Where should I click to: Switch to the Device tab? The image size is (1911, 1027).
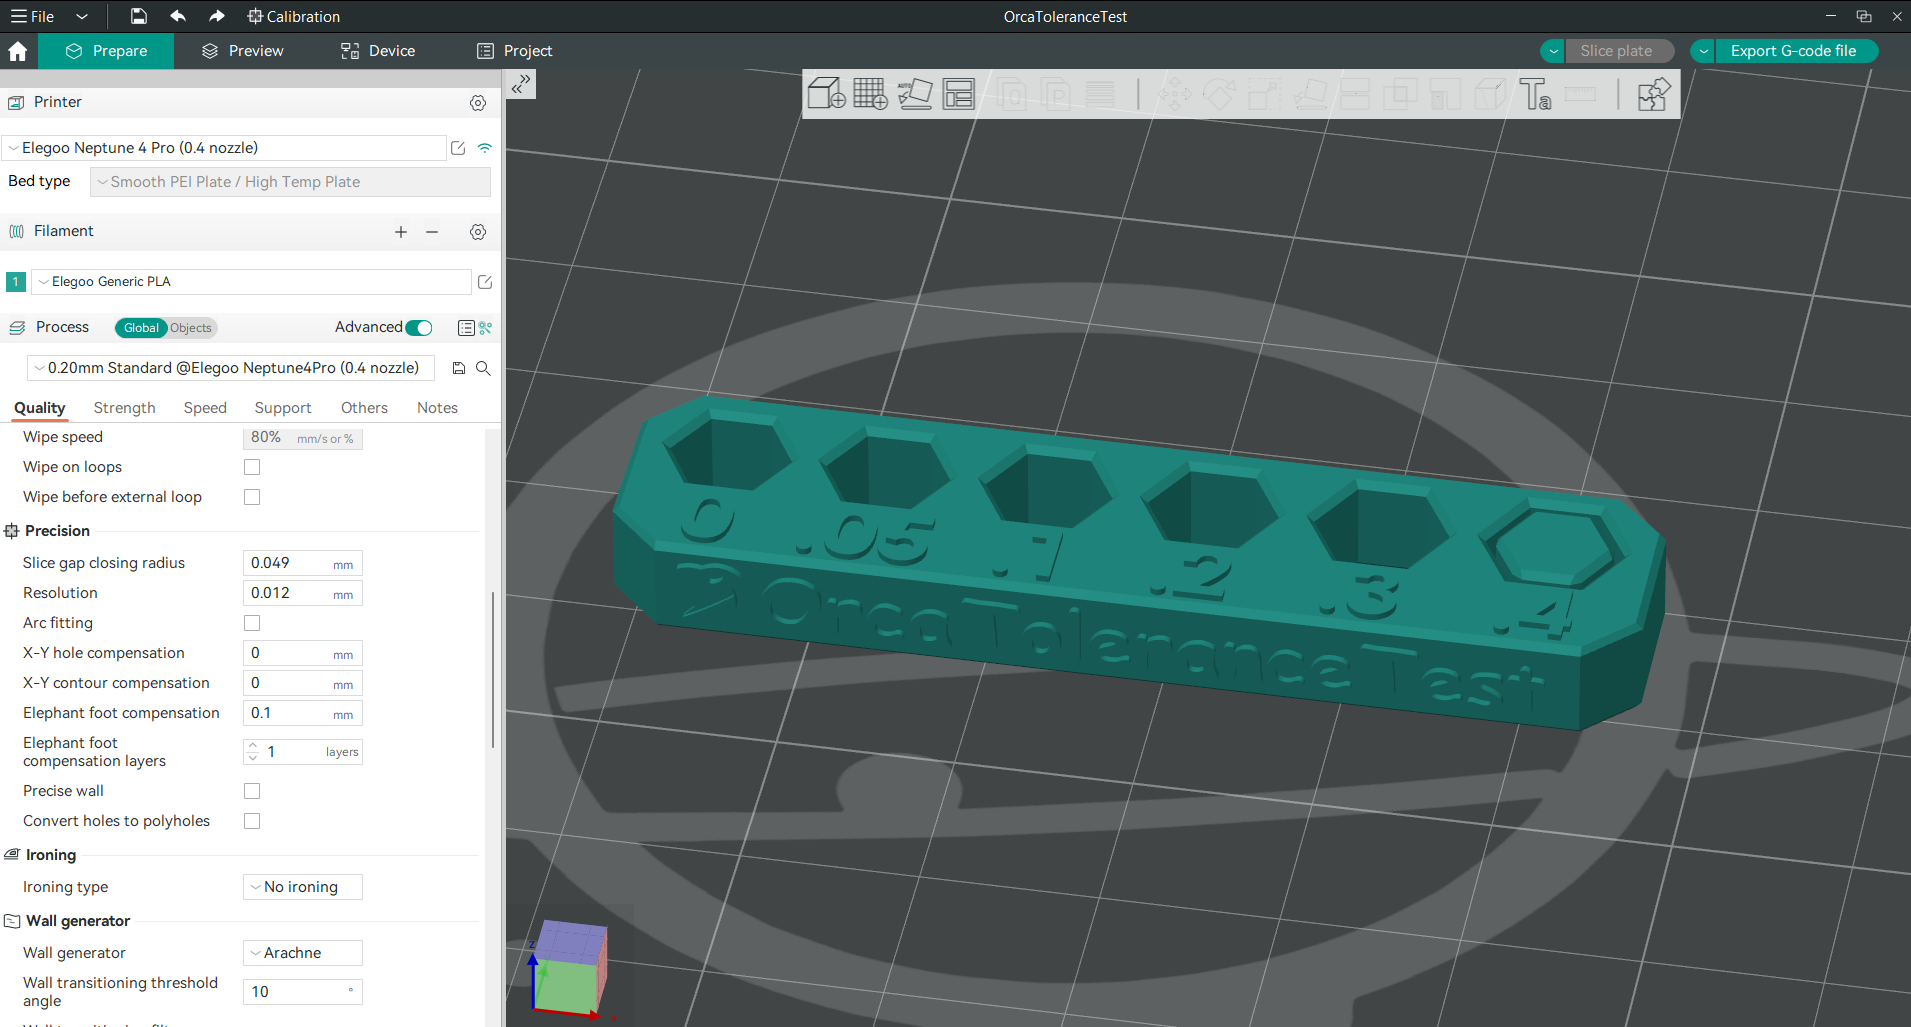point(378,51)
